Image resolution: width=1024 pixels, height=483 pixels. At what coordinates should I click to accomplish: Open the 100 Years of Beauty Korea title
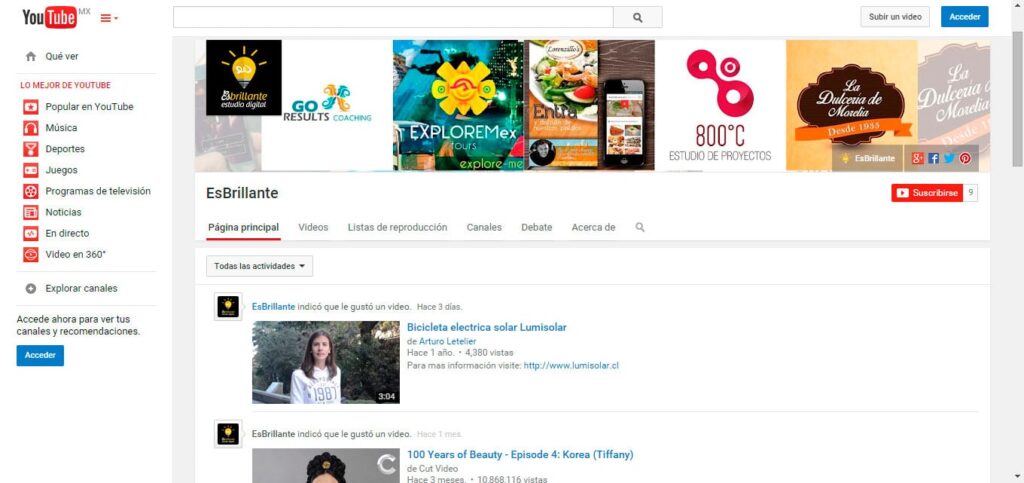coord(520,454)
